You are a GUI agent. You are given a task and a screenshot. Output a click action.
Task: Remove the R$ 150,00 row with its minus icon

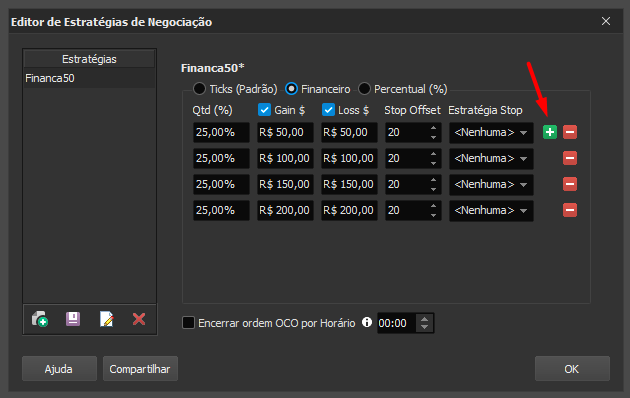click(570, 184)
